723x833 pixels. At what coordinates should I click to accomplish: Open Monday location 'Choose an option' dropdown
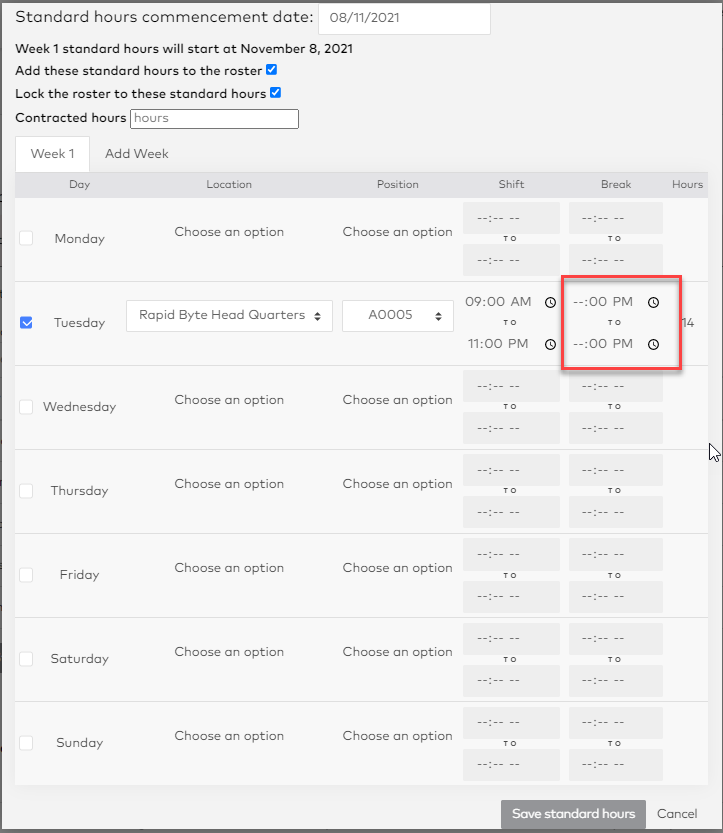coord(229,232)
